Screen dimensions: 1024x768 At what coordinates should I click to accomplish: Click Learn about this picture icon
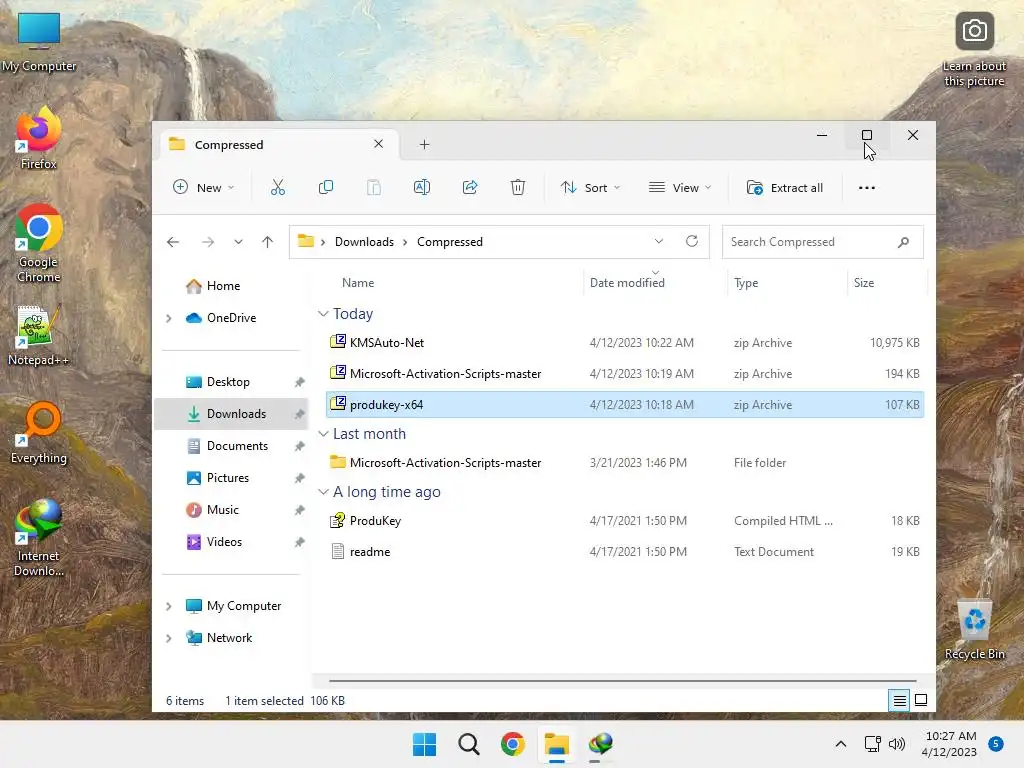[974, 50]
